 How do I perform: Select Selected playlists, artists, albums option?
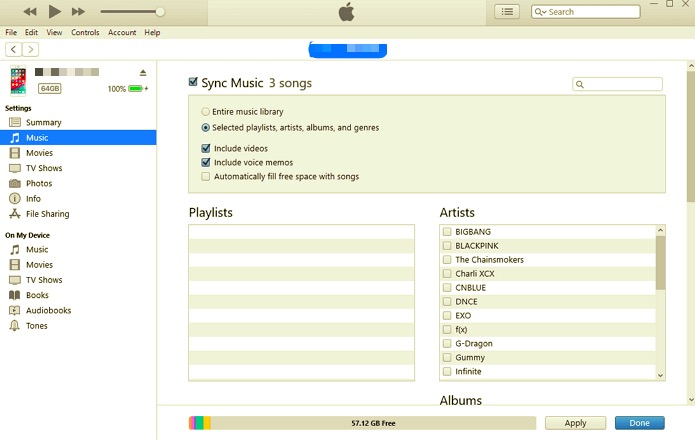tap(205, 128)
